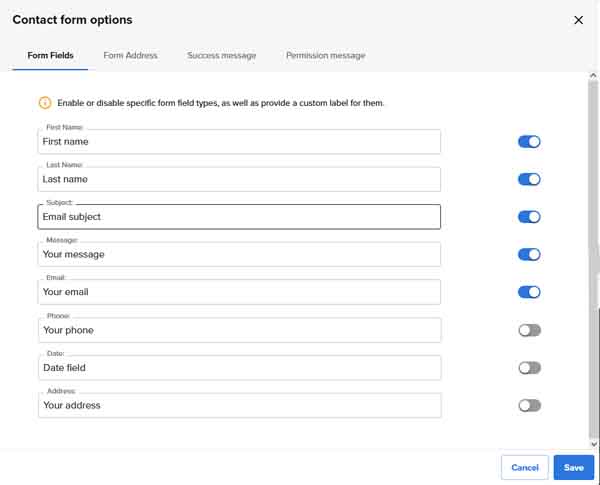Image resolution: width=600 pixels, height=485 pixels.
Task: Turn on the Date field toggle
Action: [x=530, y=367]
